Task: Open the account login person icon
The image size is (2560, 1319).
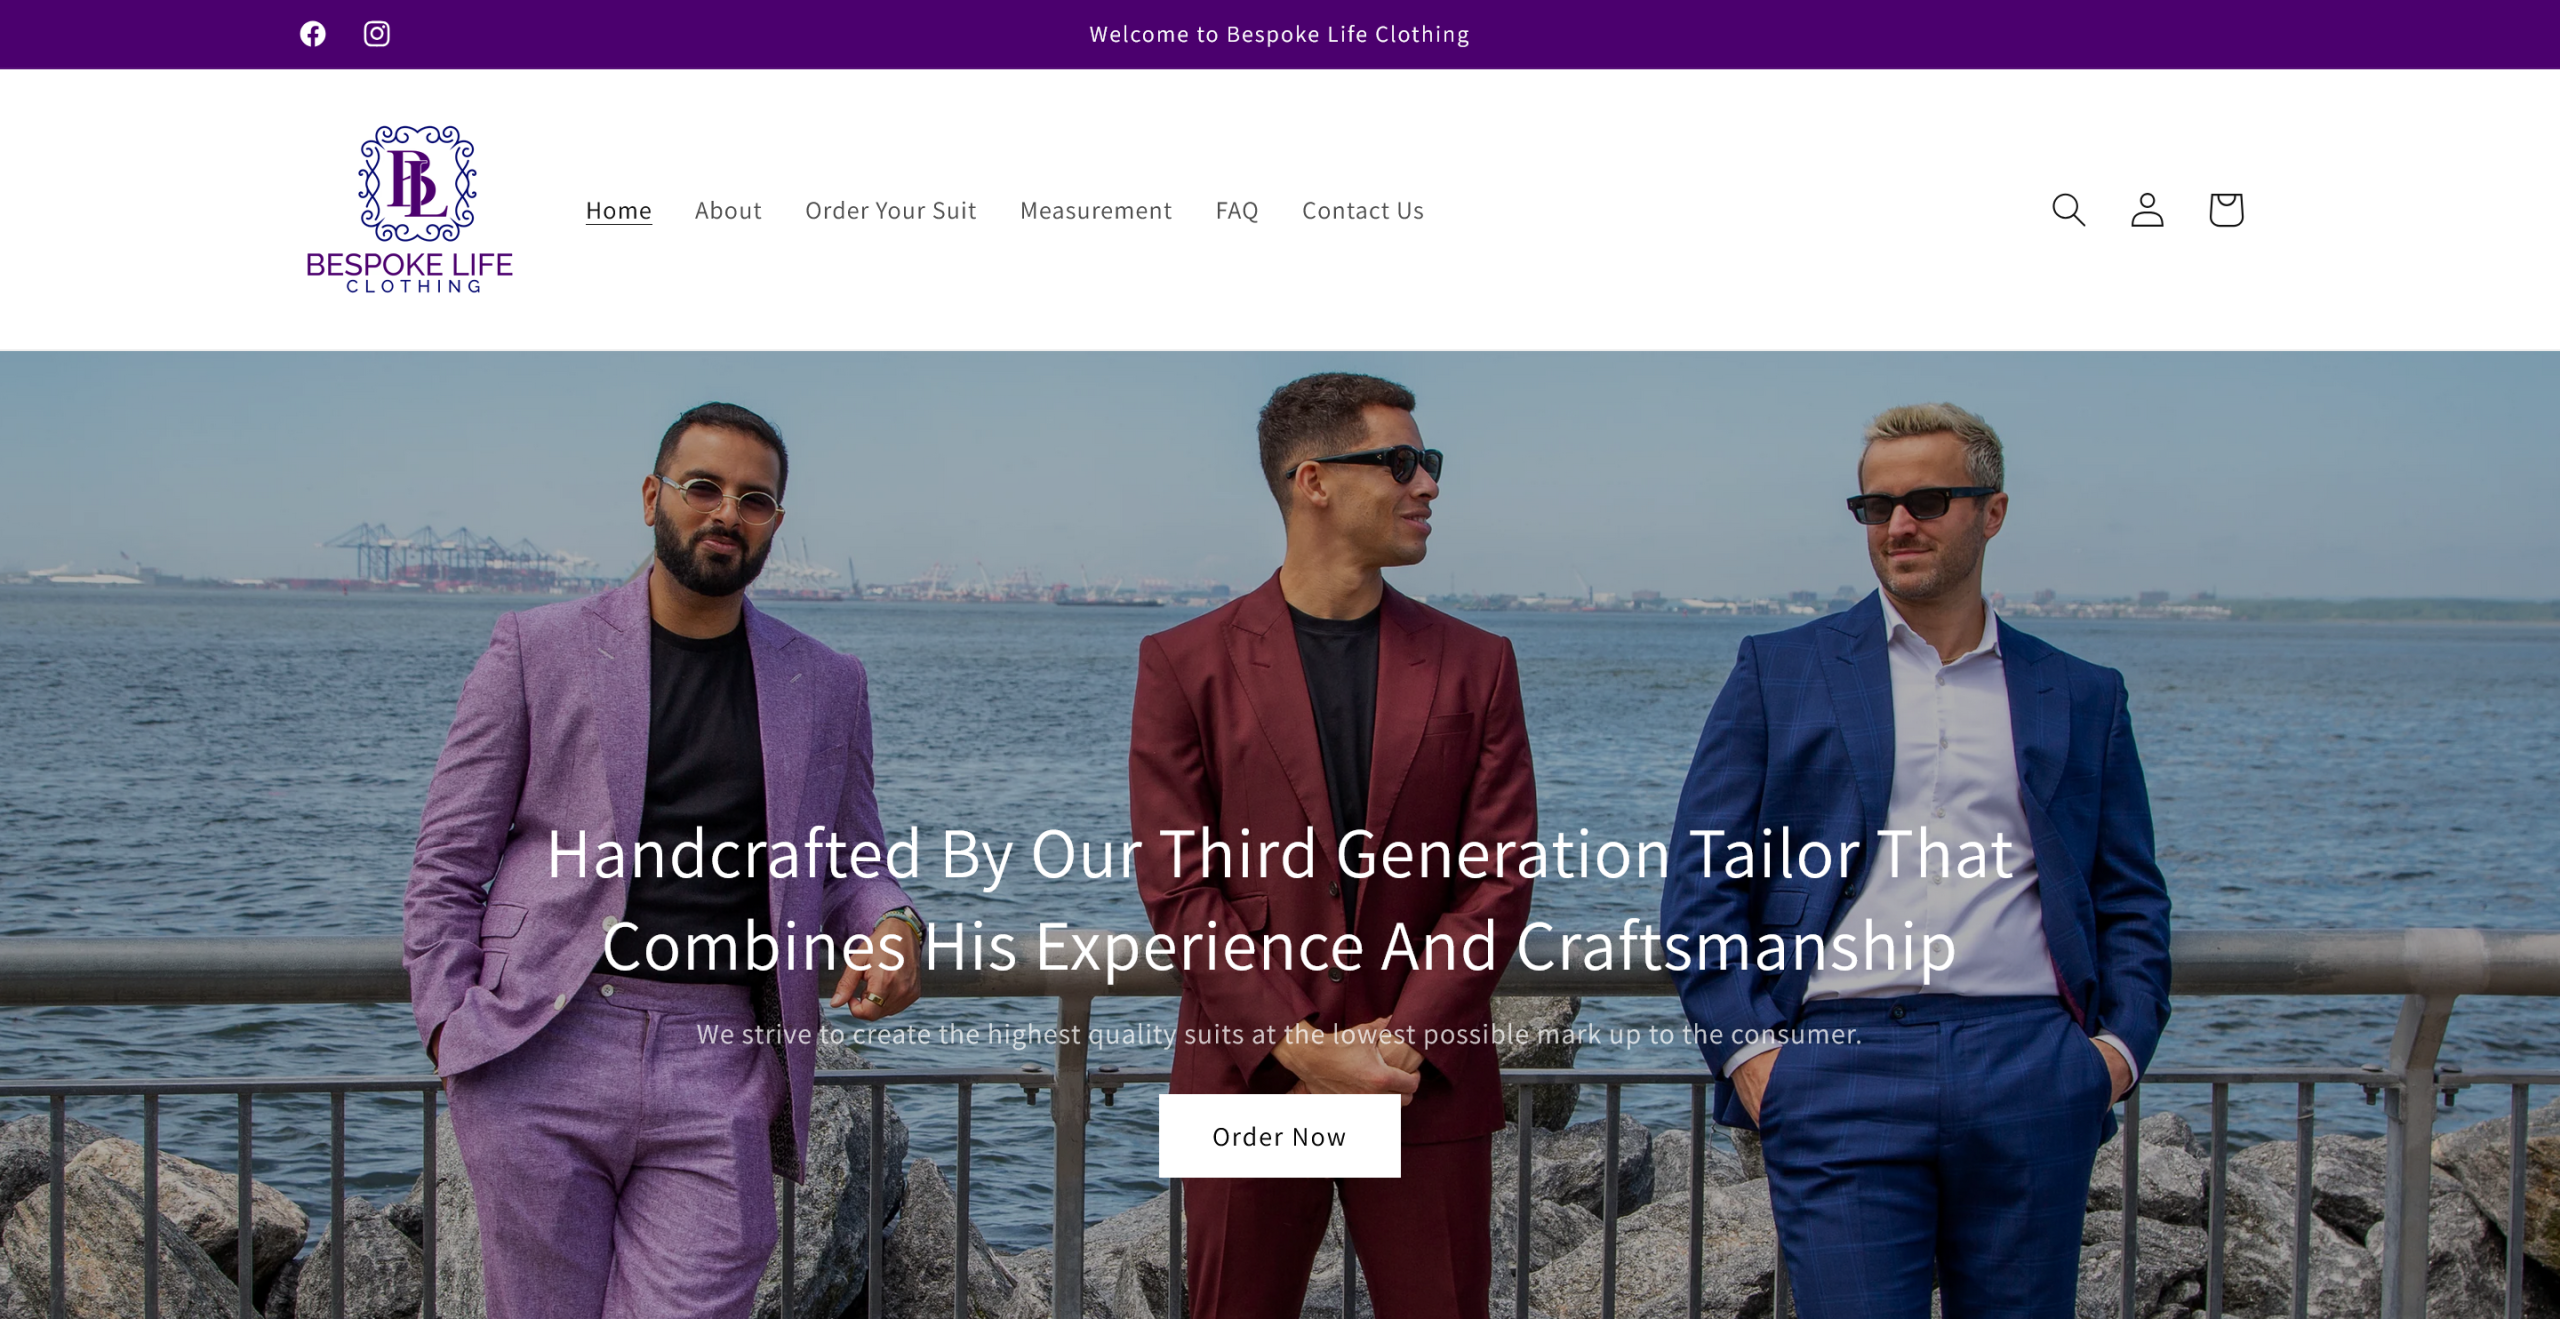Action: pyautogui.click(x=2147, y=210)
